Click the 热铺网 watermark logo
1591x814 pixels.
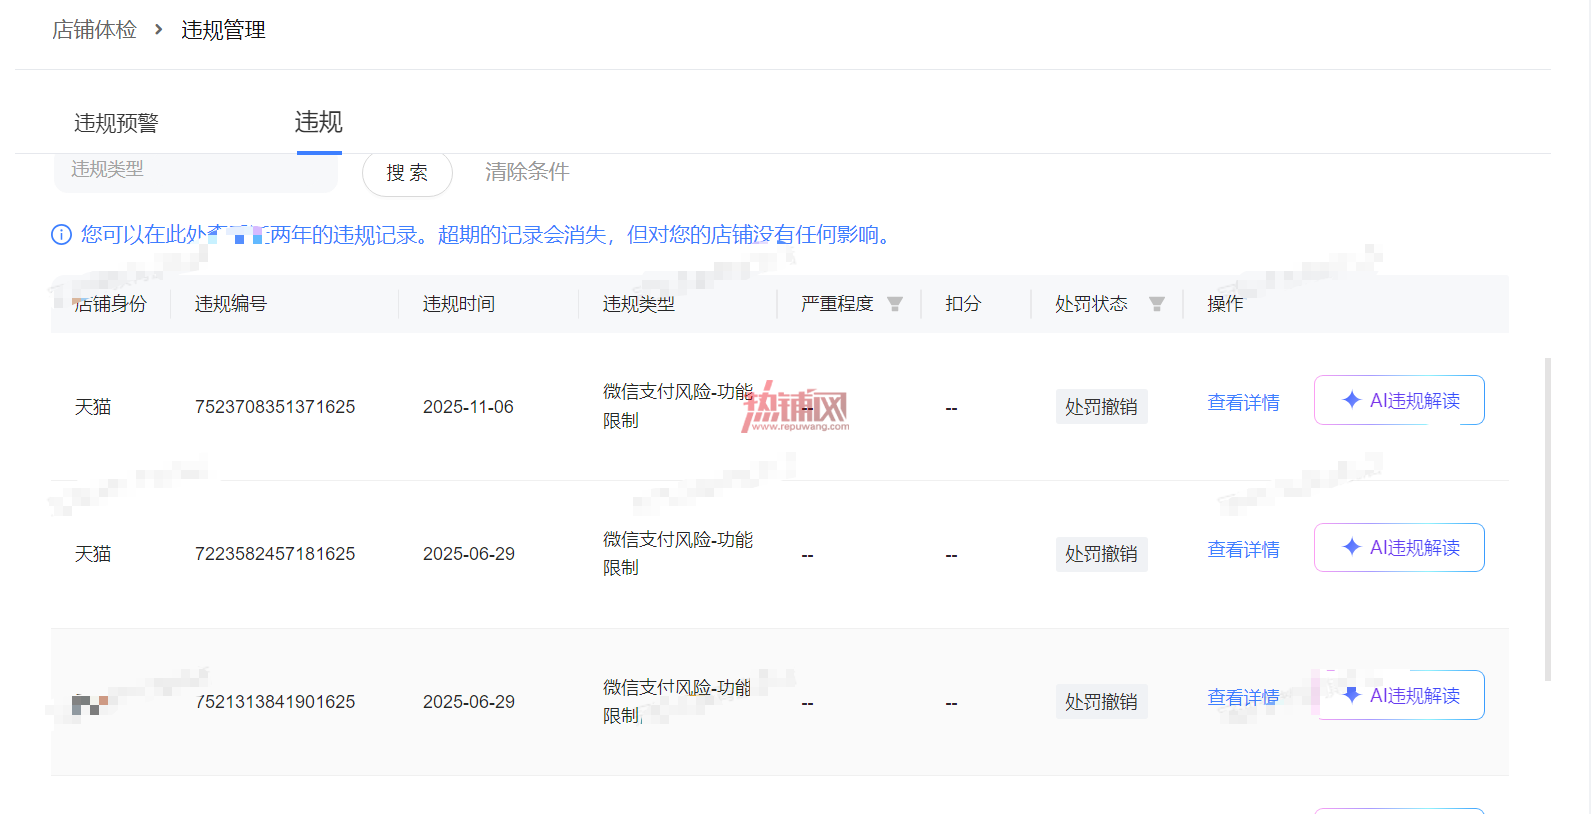pyautogui.click(x=796, y=408)
